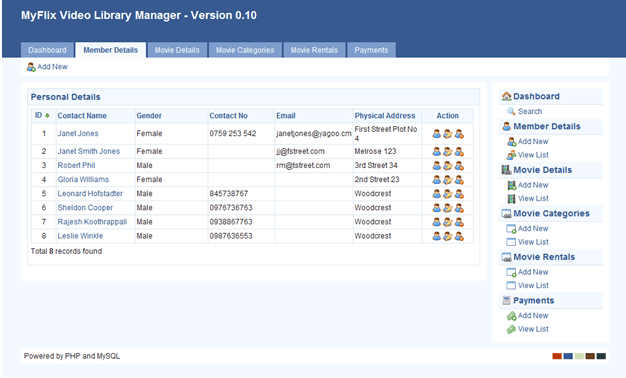Click the edit icon in Sheldon Cooper's row
Screen dimensions: 626x378
point(448,208)
